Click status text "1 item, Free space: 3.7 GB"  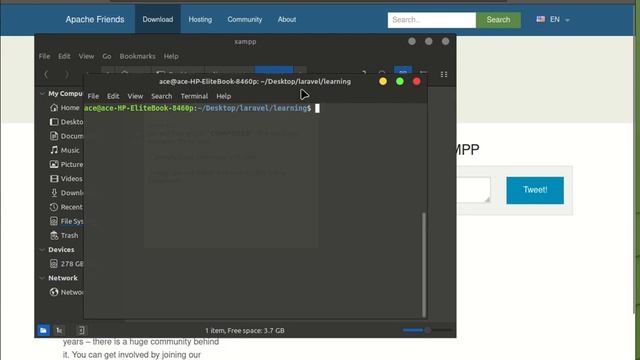click(245, 331)
